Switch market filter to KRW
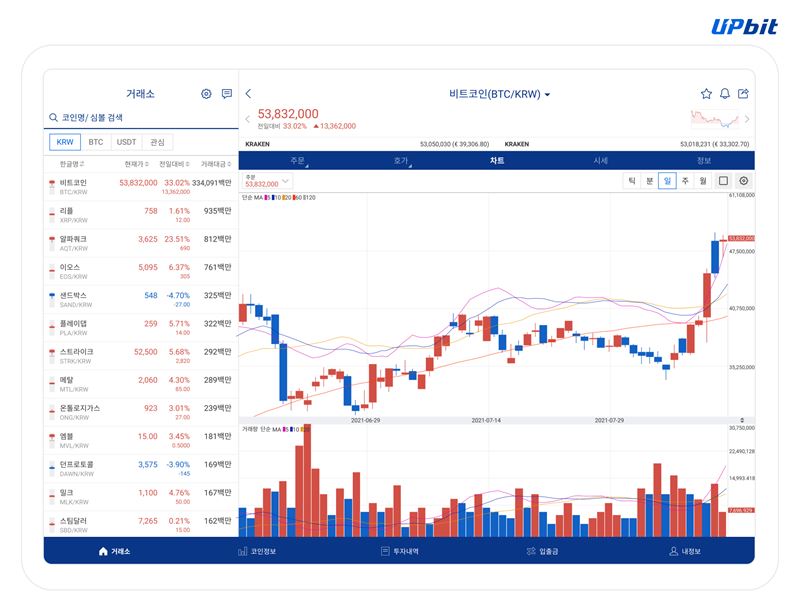Screen dimensions: 800x613 pyautogui.click(x=65, y=142)
